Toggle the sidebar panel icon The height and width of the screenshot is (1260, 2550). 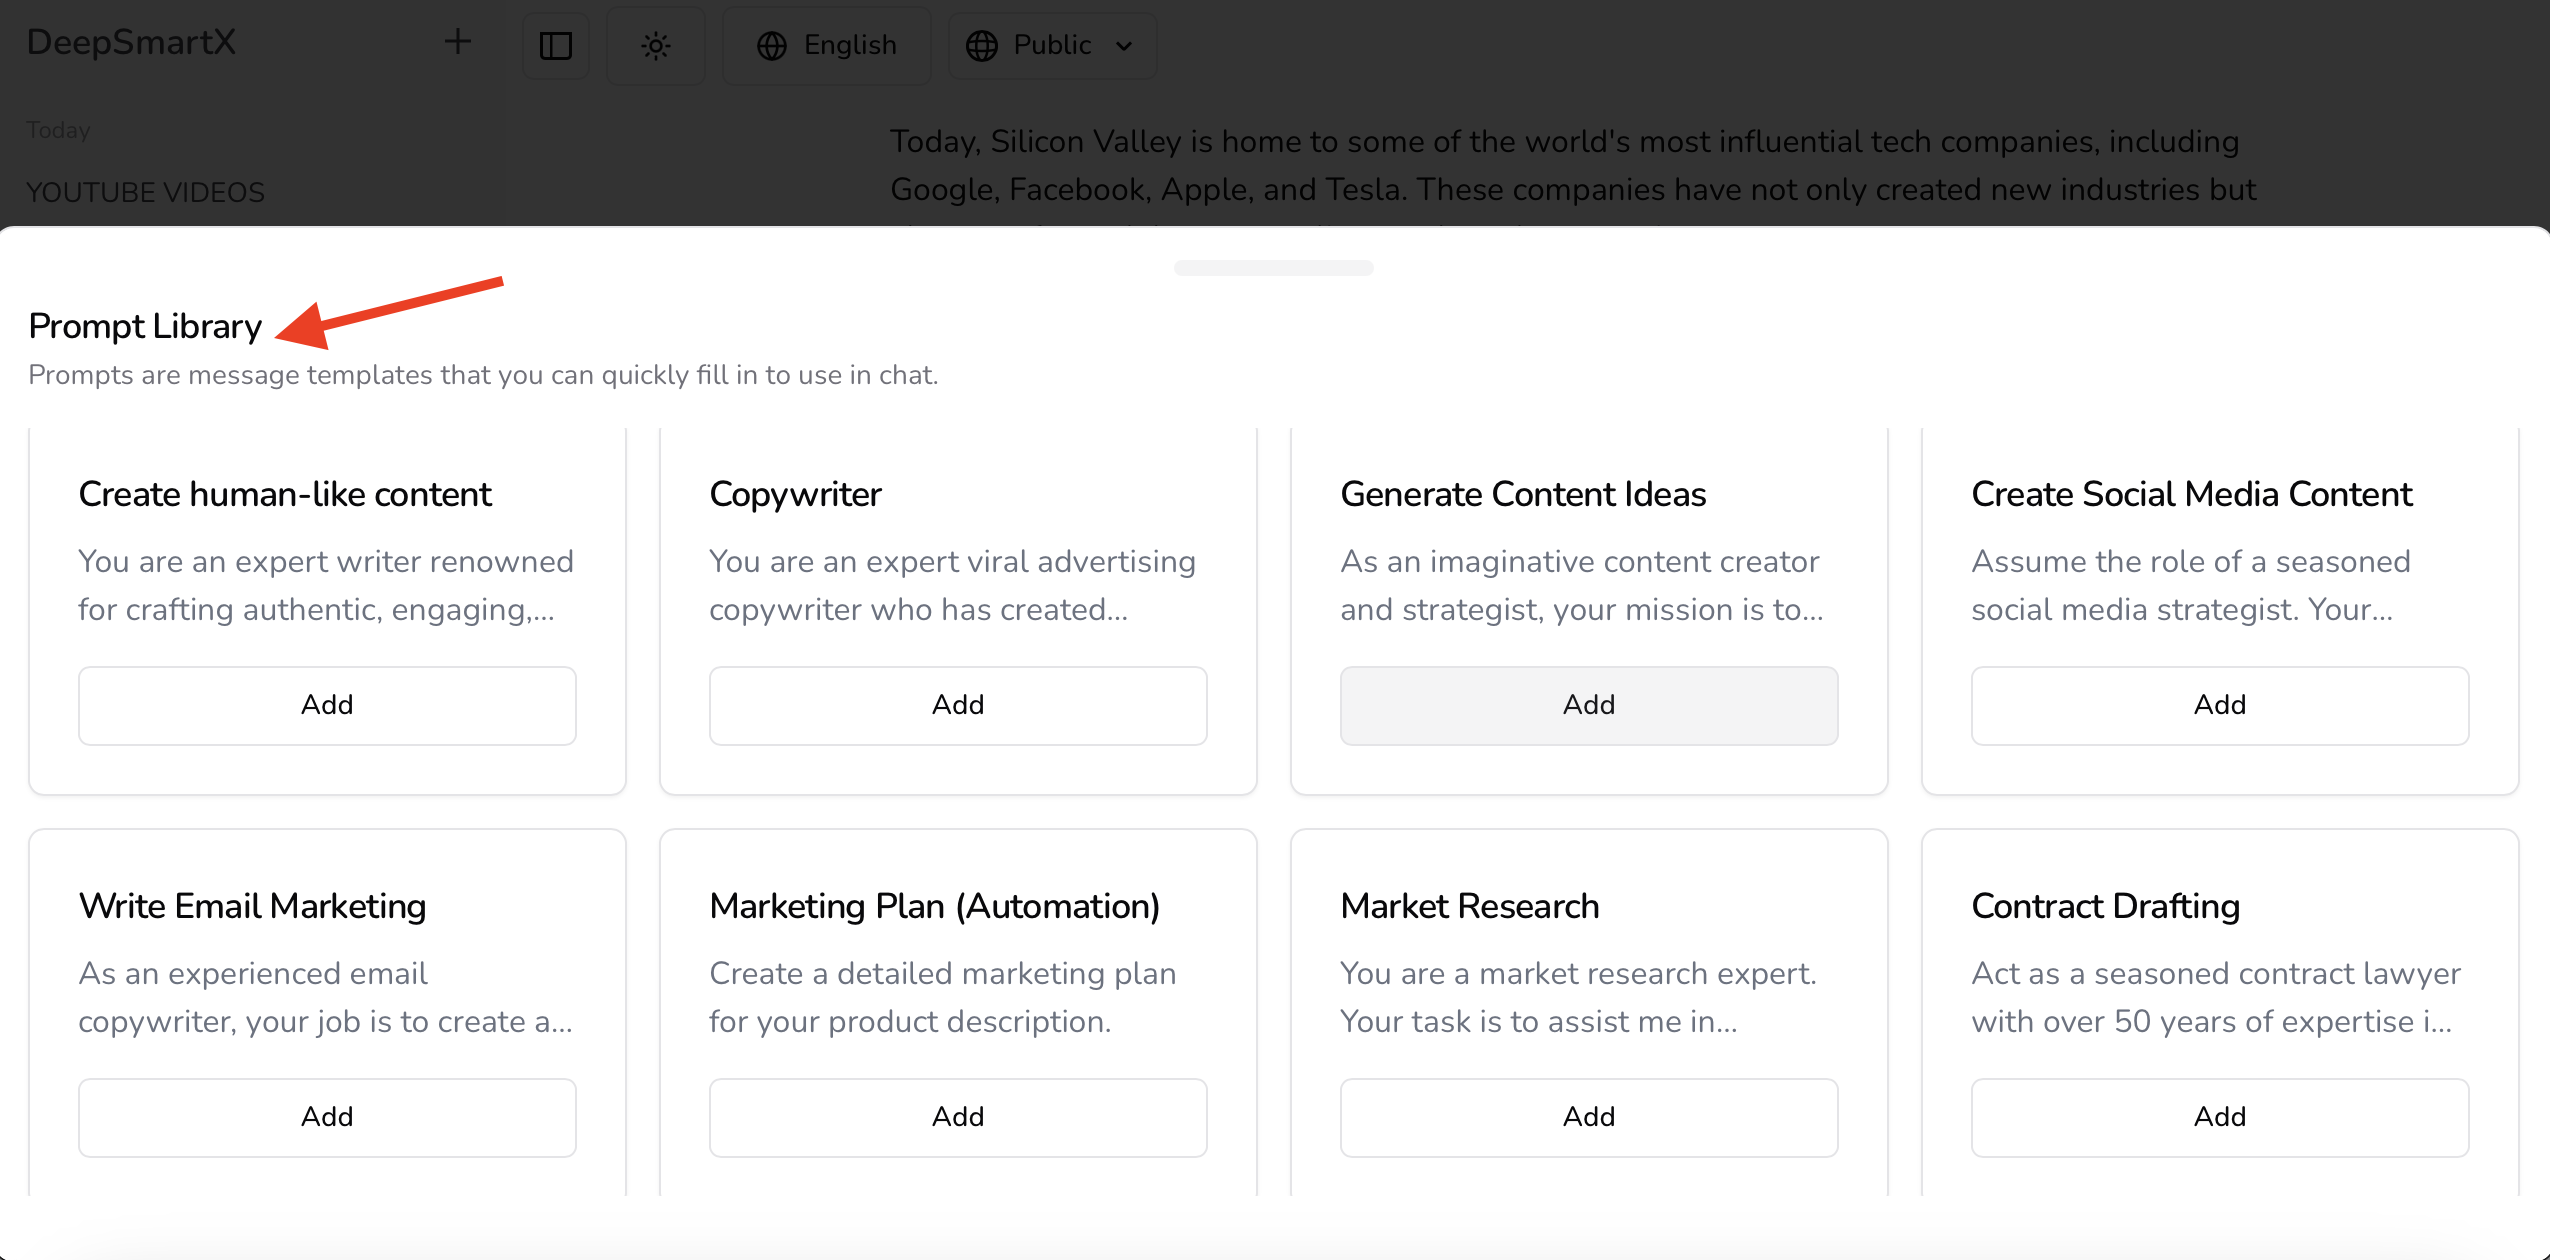click(555, 45)
